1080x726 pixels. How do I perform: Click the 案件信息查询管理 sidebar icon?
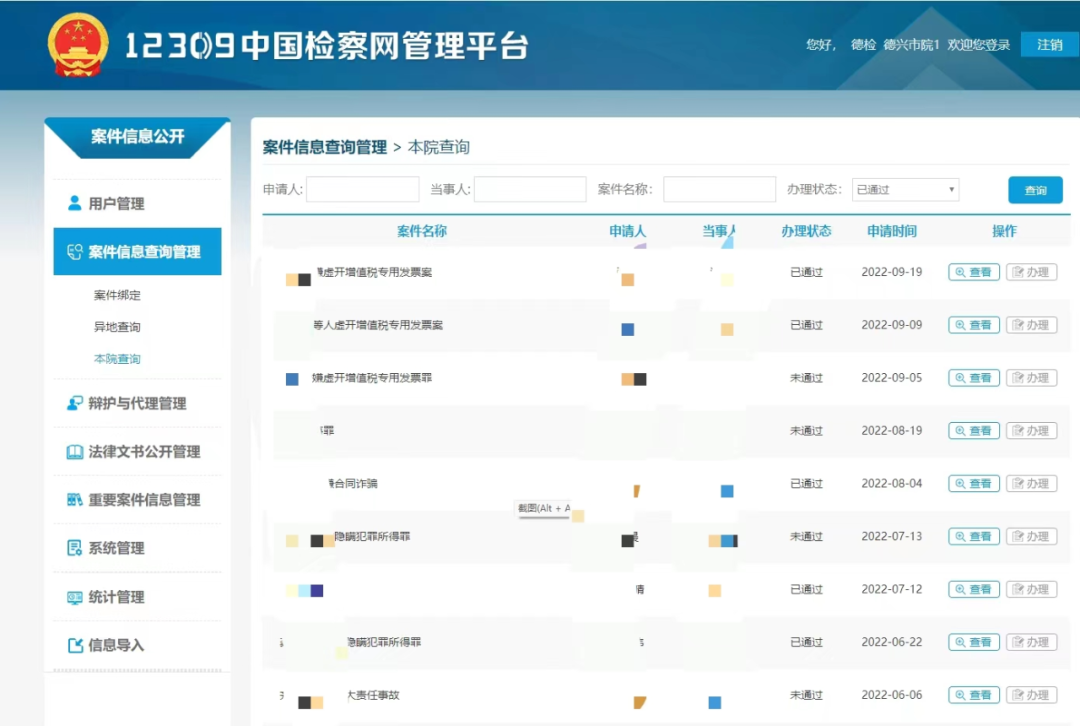[74, 252]
